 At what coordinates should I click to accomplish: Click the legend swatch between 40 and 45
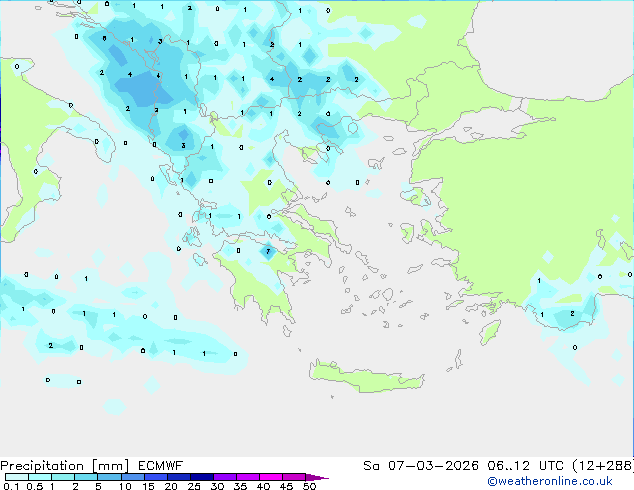[x=271, y=477]
